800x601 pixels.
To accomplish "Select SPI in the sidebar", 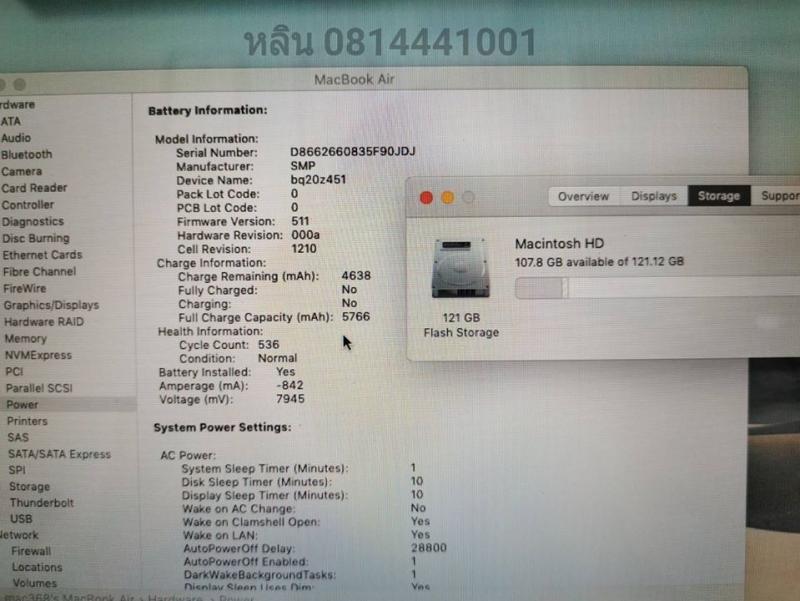I will pos(17,470).
